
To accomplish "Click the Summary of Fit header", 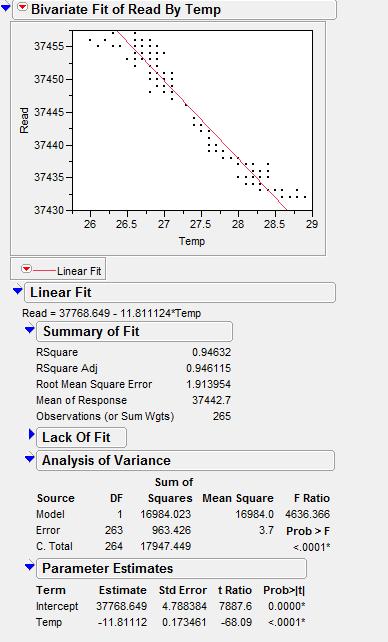I will (x=134, y=331).
